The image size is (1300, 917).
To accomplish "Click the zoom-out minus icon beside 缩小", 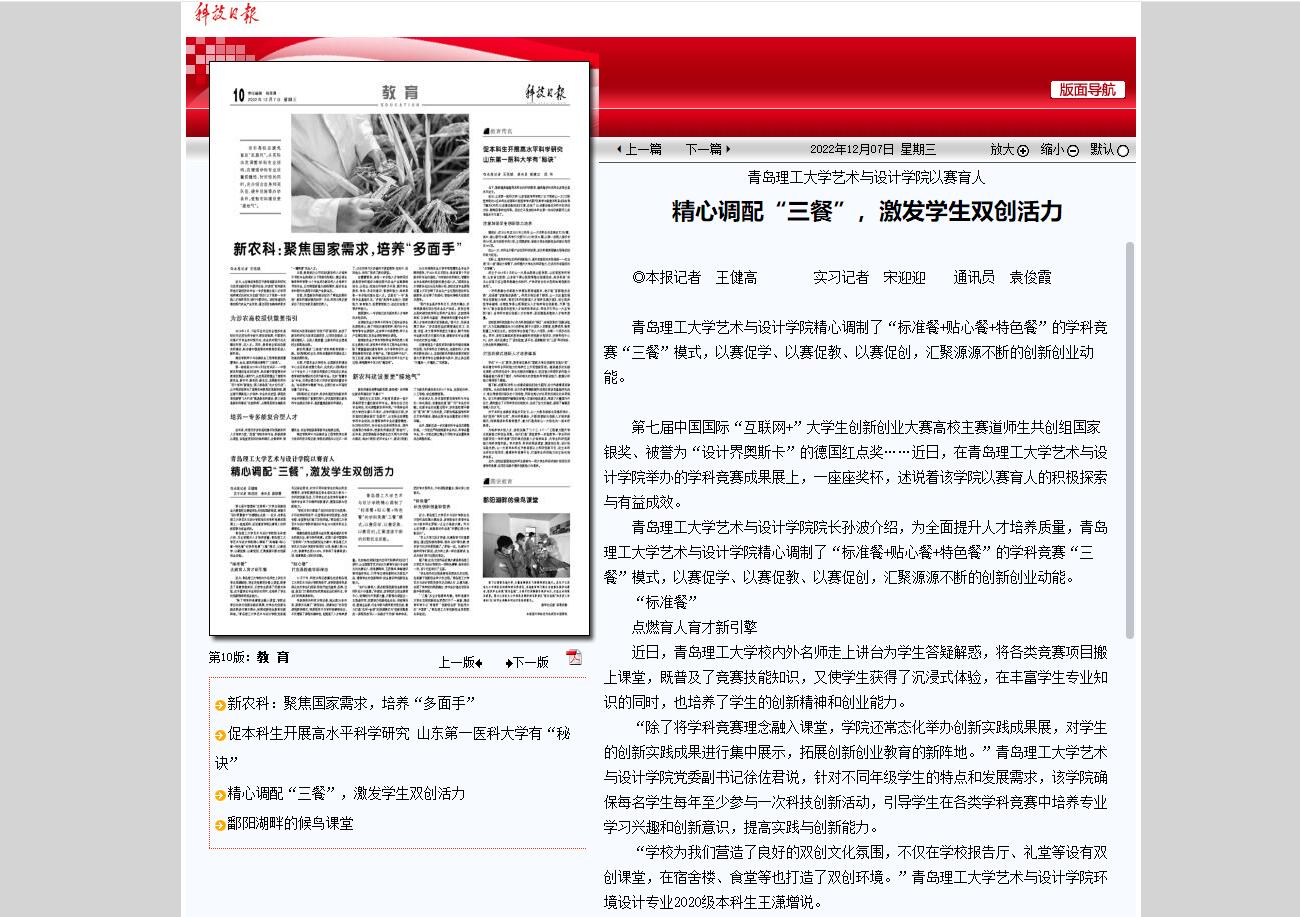I will pos(1073,151).
